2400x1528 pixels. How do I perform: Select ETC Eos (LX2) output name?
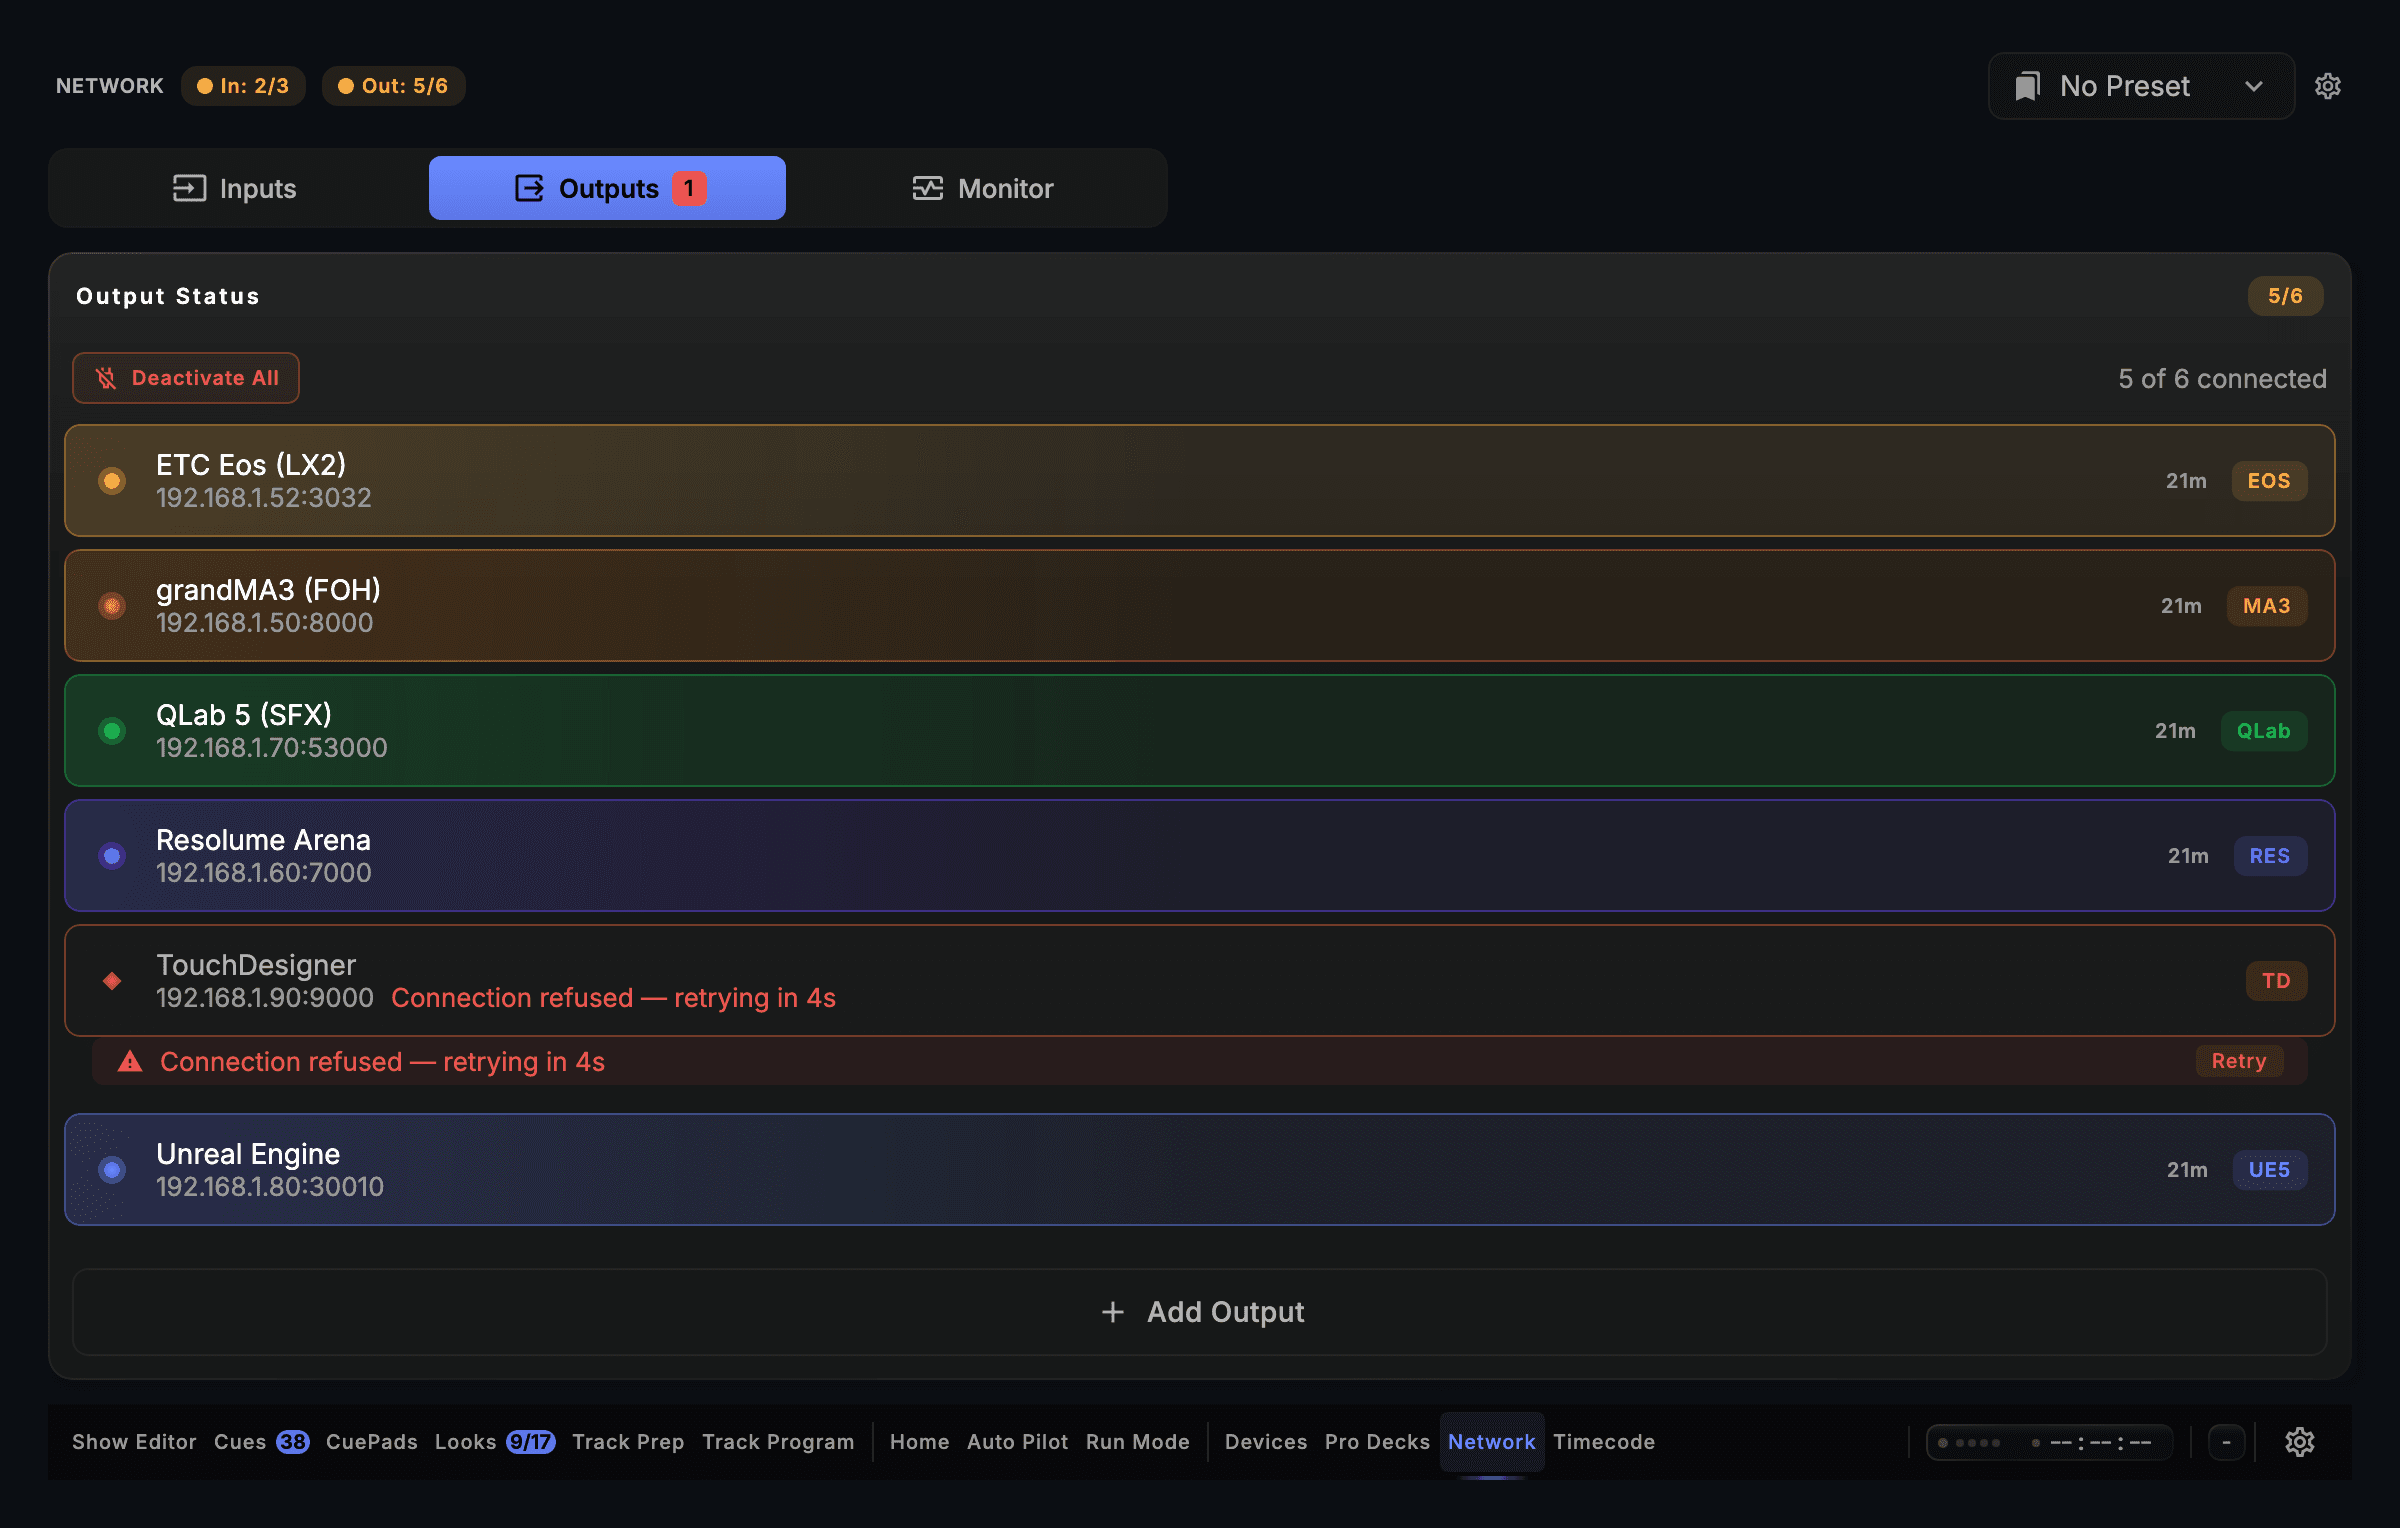[251, 465]
